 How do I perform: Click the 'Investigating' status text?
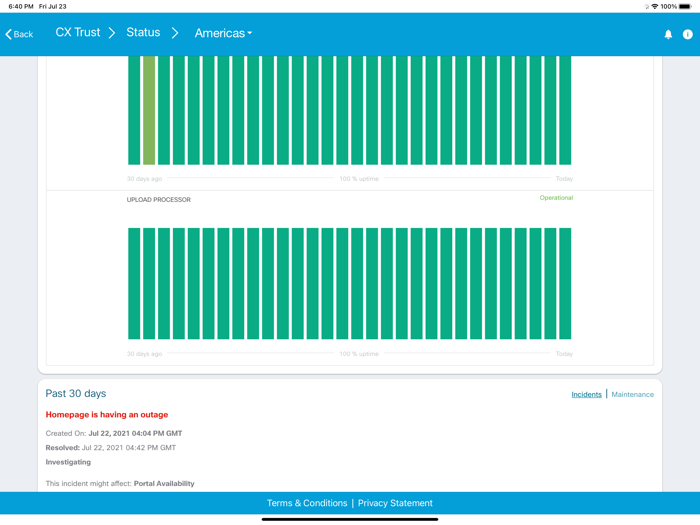click(x=68, y=462)
